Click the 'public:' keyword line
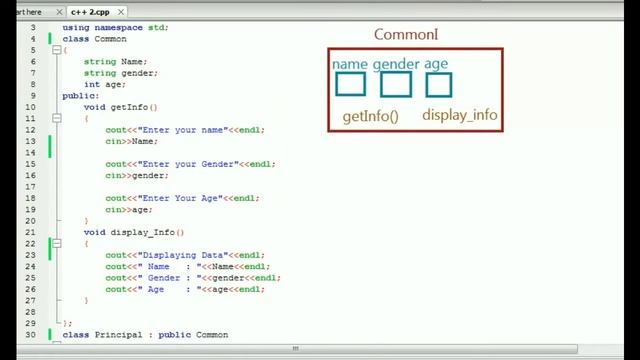This screenshot has width=640, height=360. click(80, 96)
